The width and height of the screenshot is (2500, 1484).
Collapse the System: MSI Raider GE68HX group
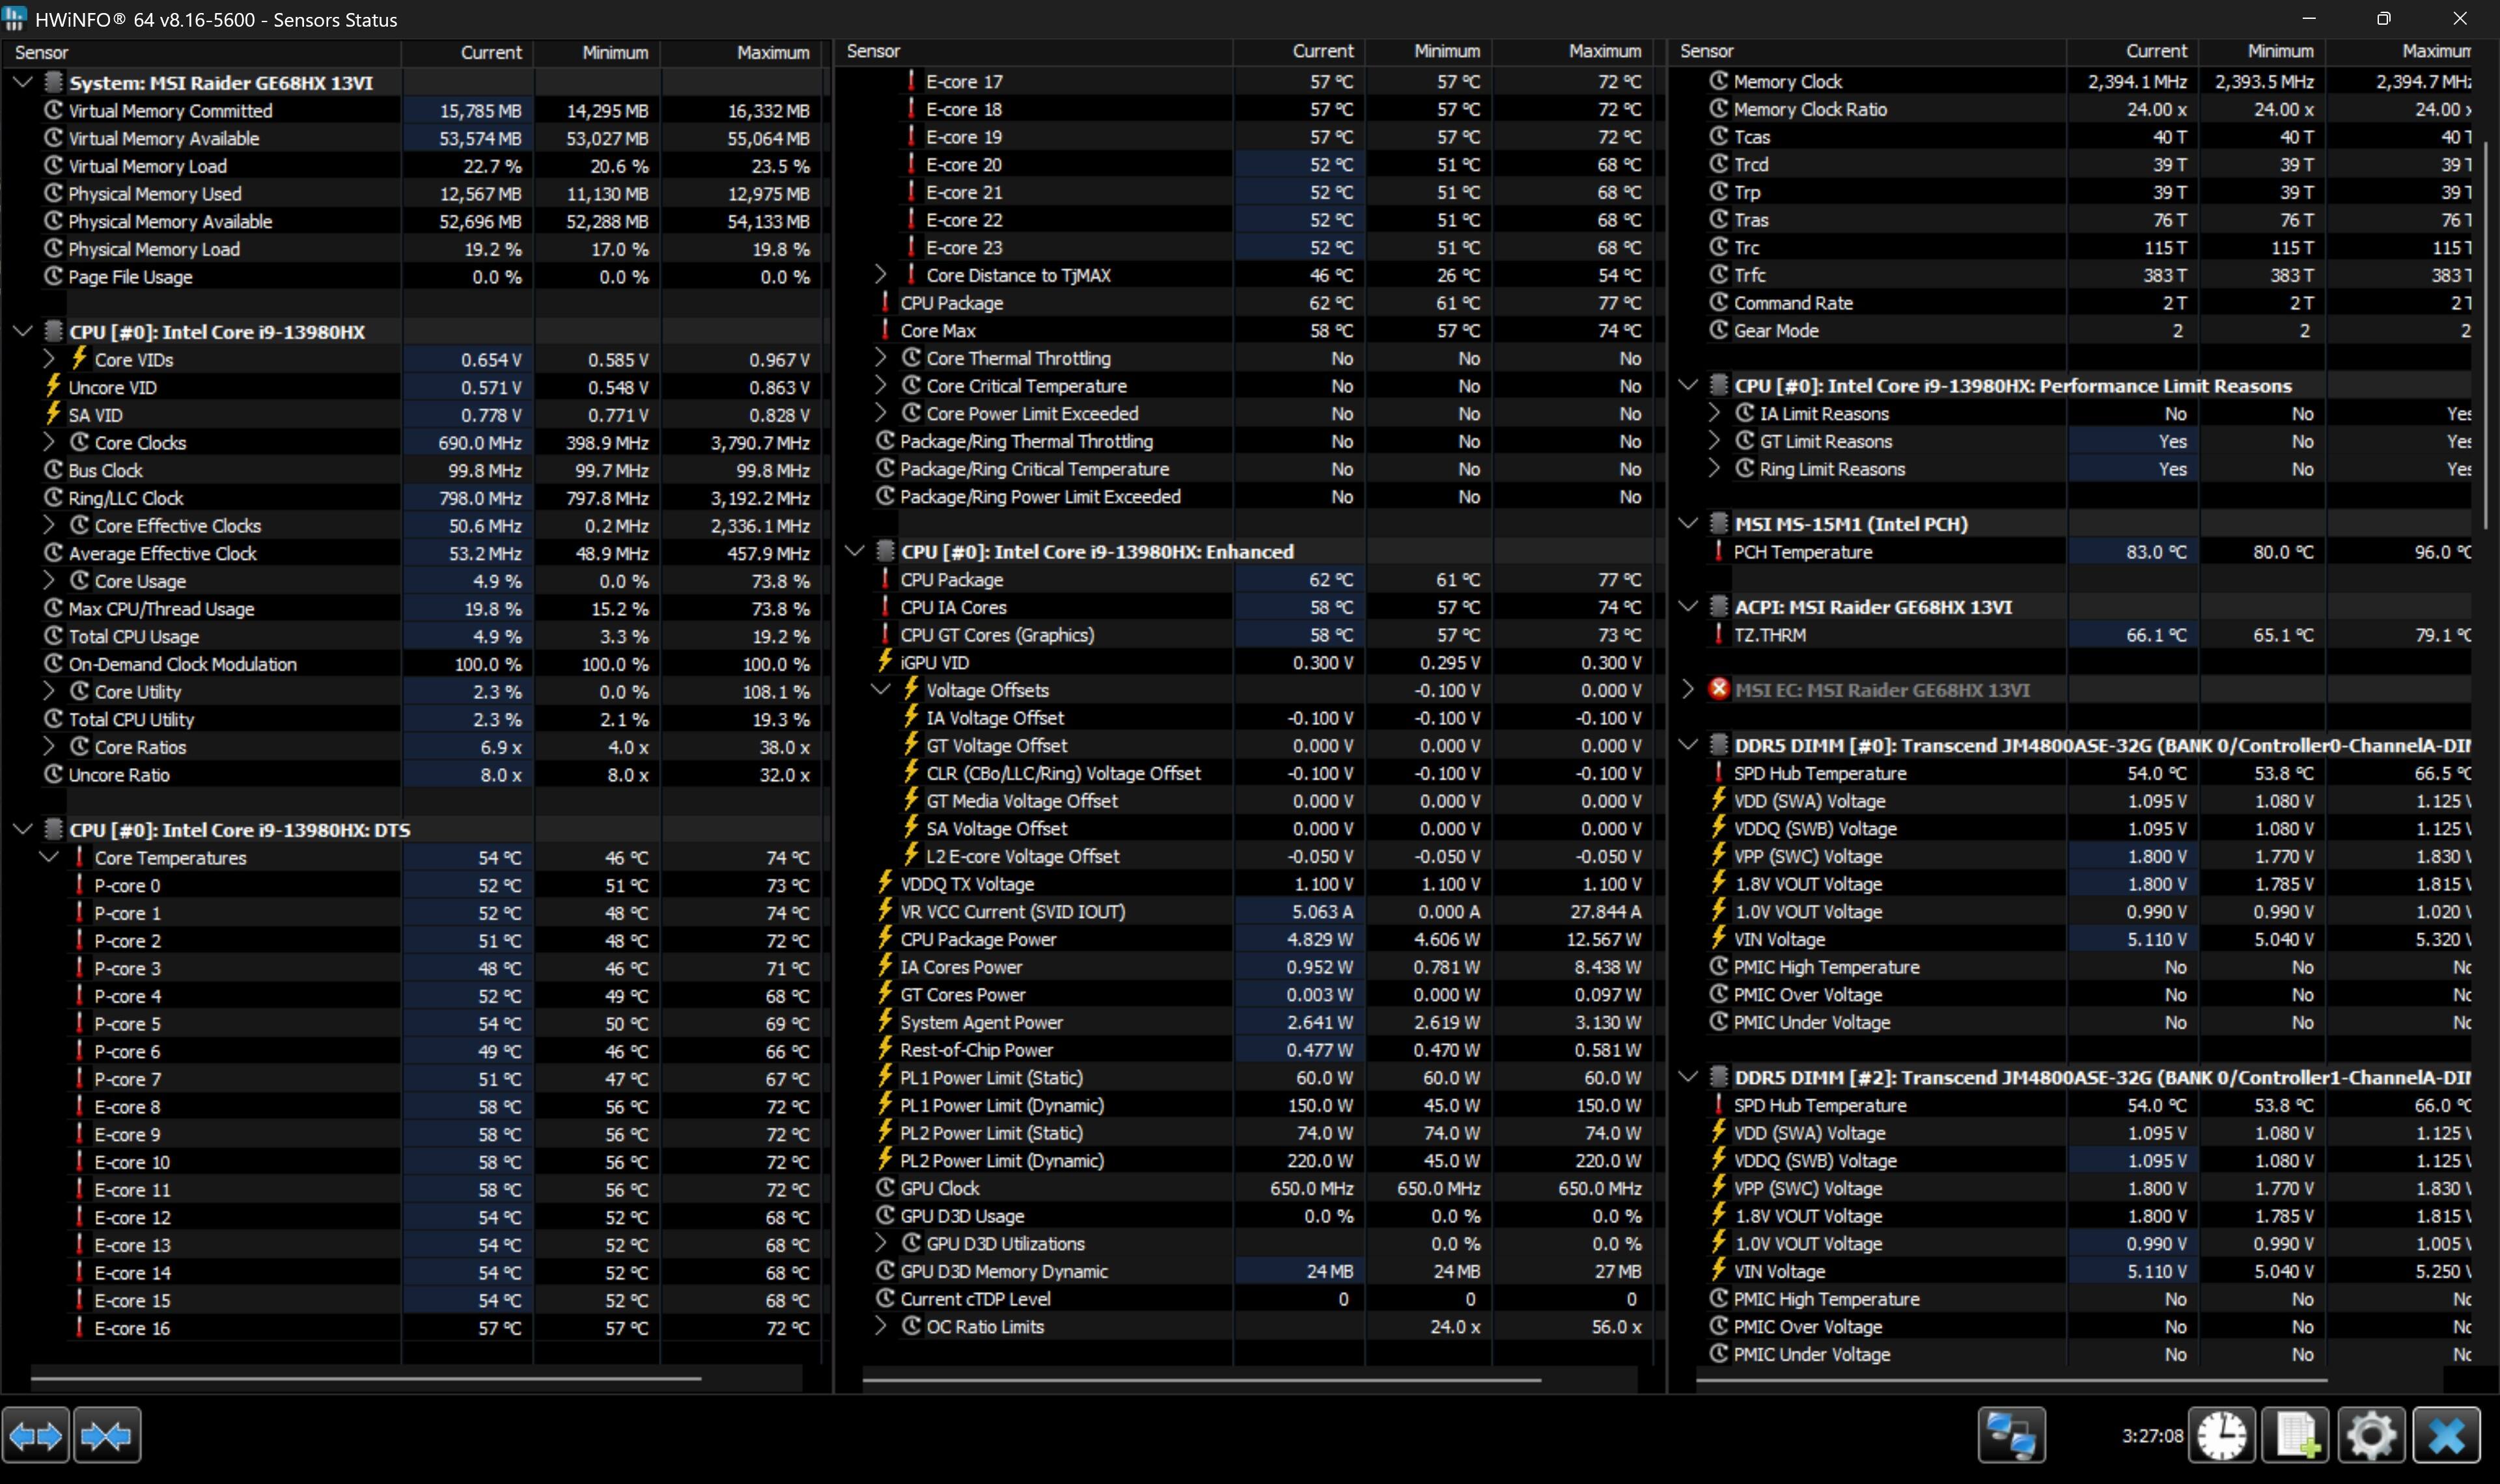click(x=22, y=82)
